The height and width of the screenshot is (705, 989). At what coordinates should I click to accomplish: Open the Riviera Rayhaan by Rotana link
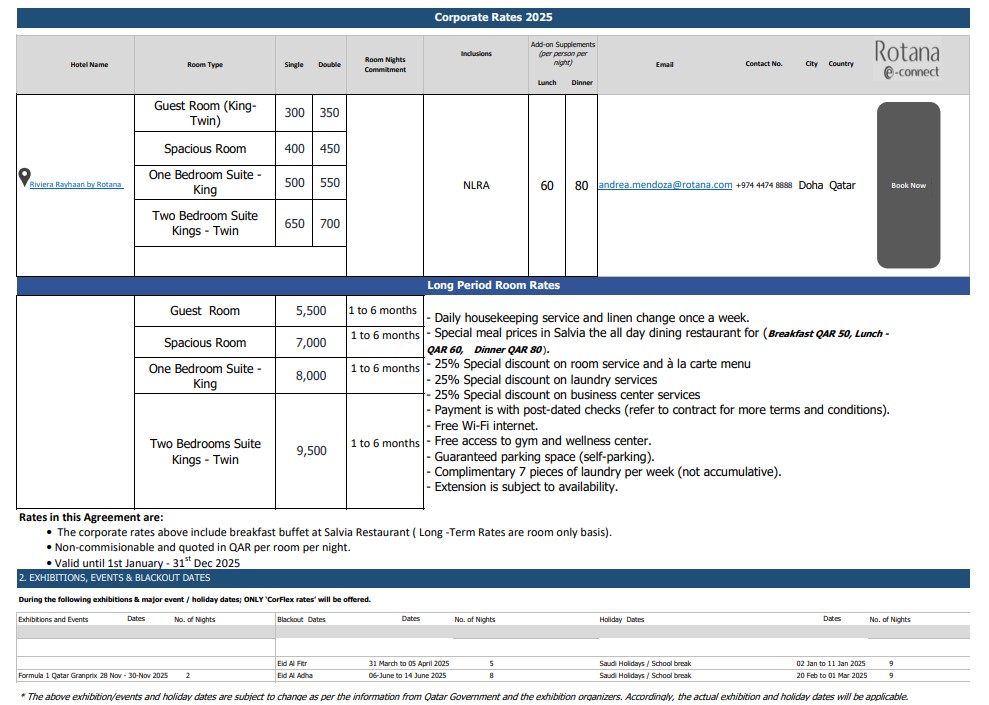coord(76,185)
